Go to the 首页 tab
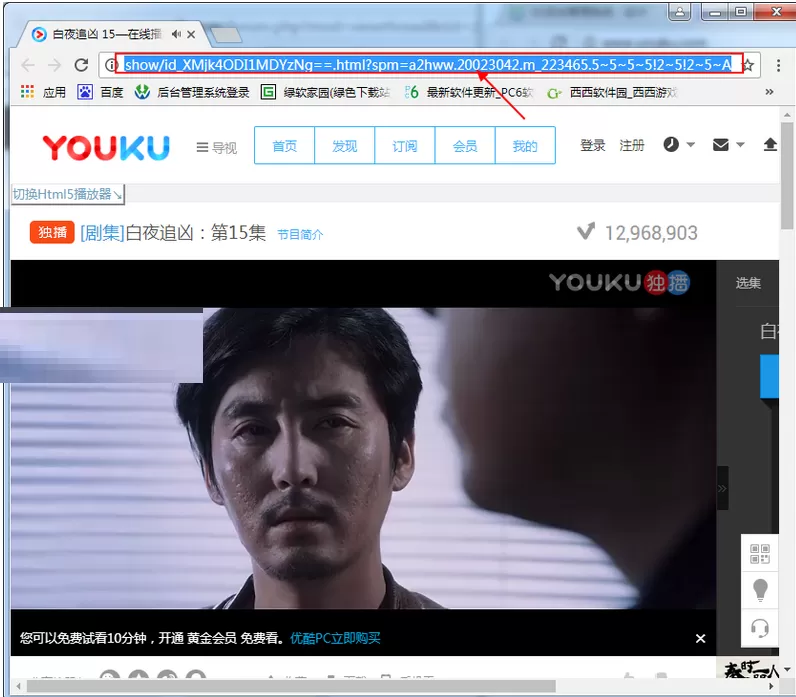The width and height of the screenshot is (796, 697). (284, 146)
